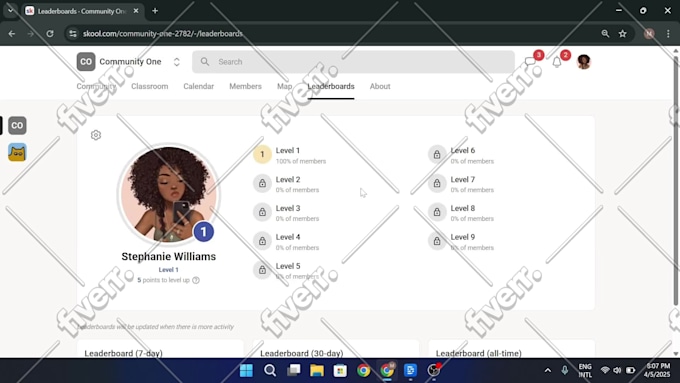Click the Level 6 lock icon
The height and width of the screenshot is (383, 680).
pyautogui.click(x=437, y=154)
